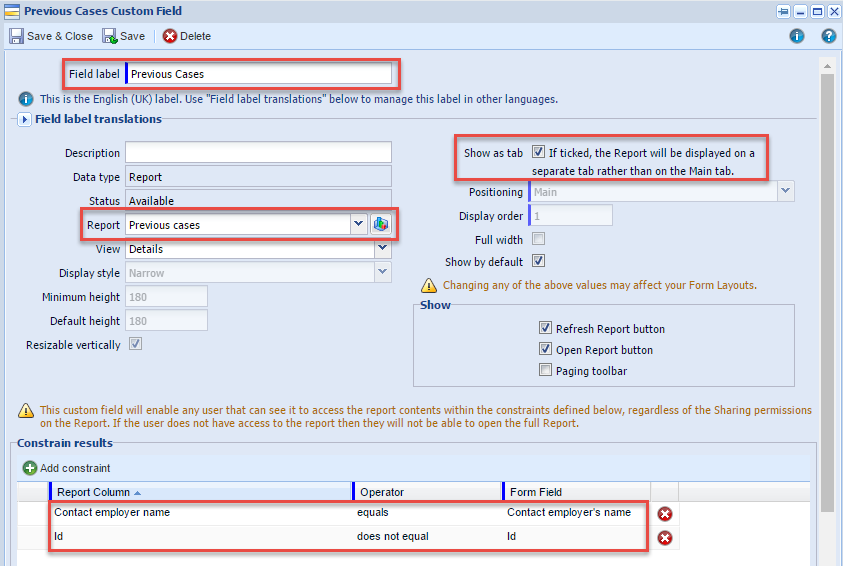The height and width of the screenshot is (566, 843).
Task: Click the Status Available field
Action: pyautogui.click(x=259, y=199)
